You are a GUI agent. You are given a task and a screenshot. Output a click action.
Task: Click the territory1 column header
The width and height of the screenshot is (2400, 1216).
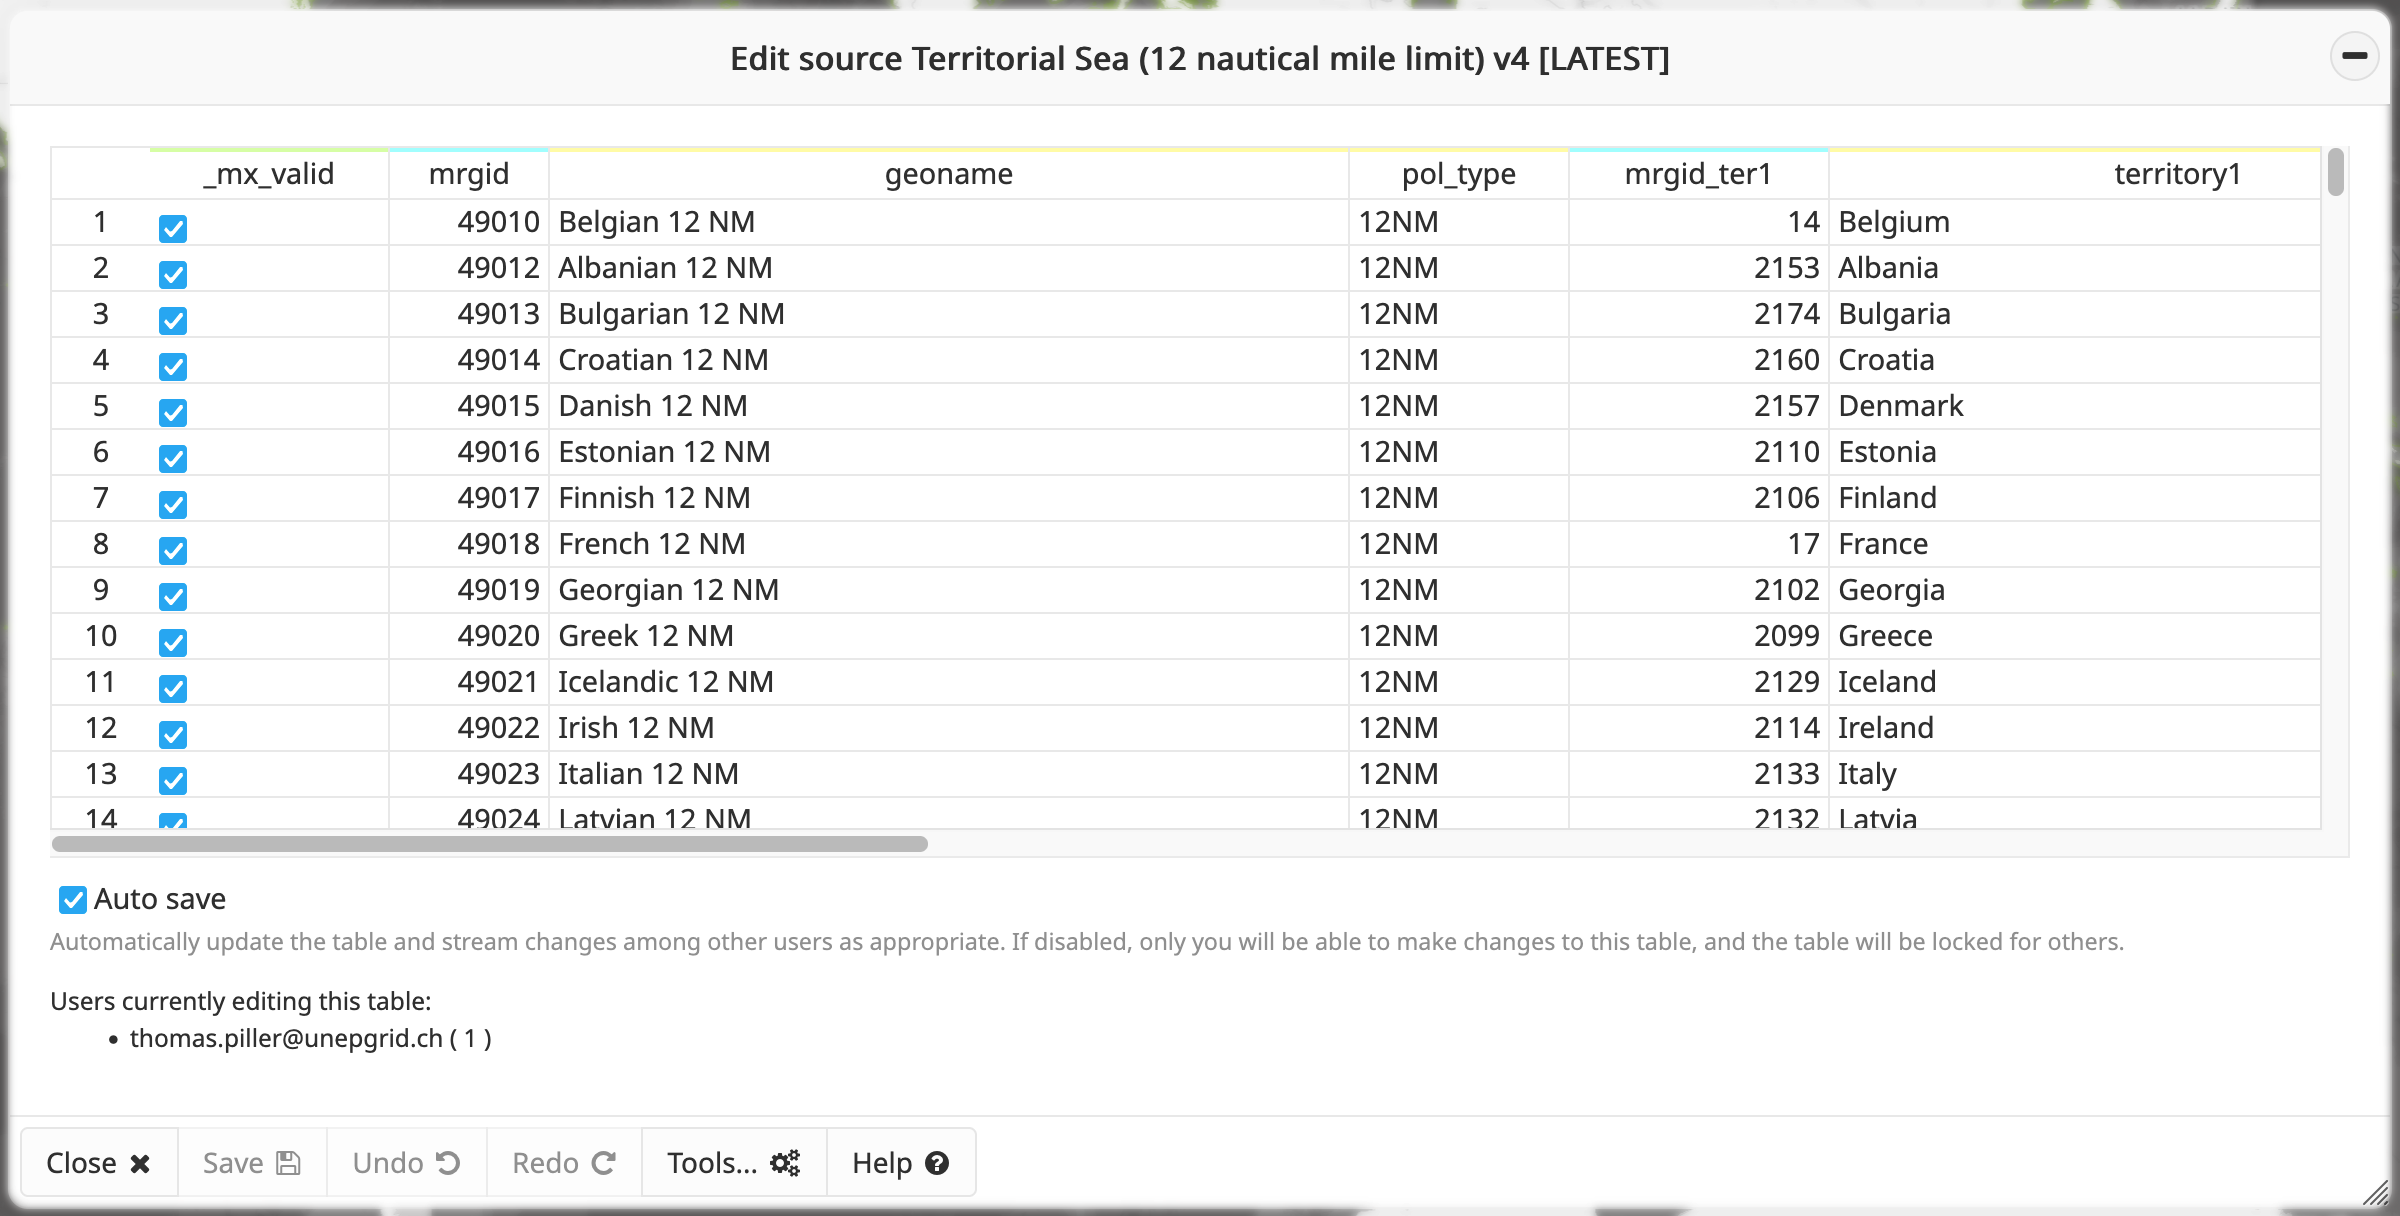2176,175
